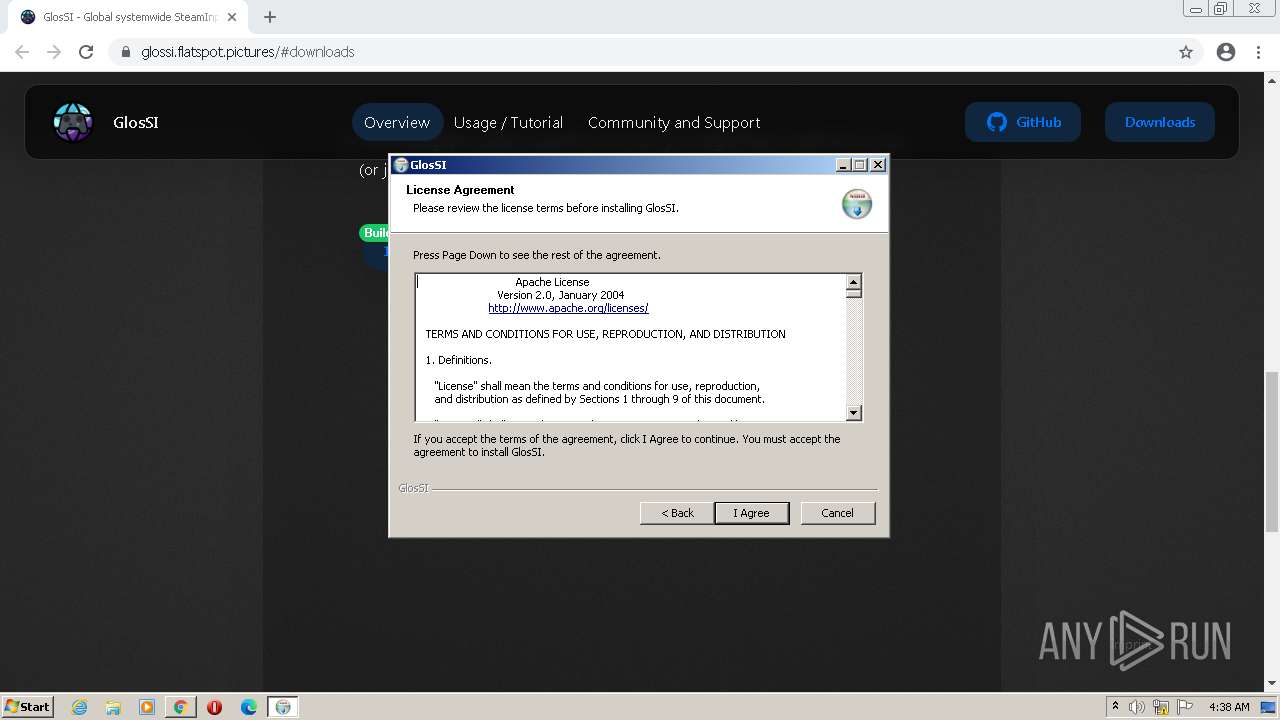Viewport: 1280px width, 720px height.
Task: Select the Overview nav tab
Action: [397, 122]
